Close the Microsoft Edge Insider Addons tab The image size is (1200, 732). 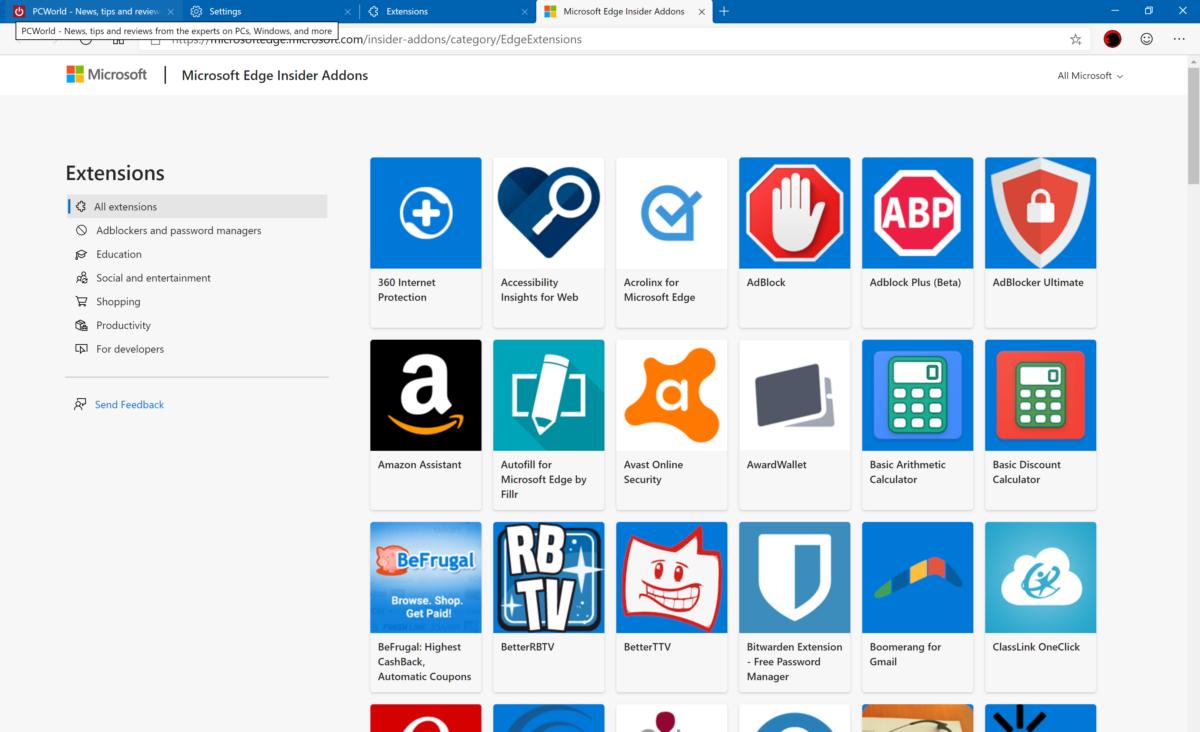click(703, 11)
